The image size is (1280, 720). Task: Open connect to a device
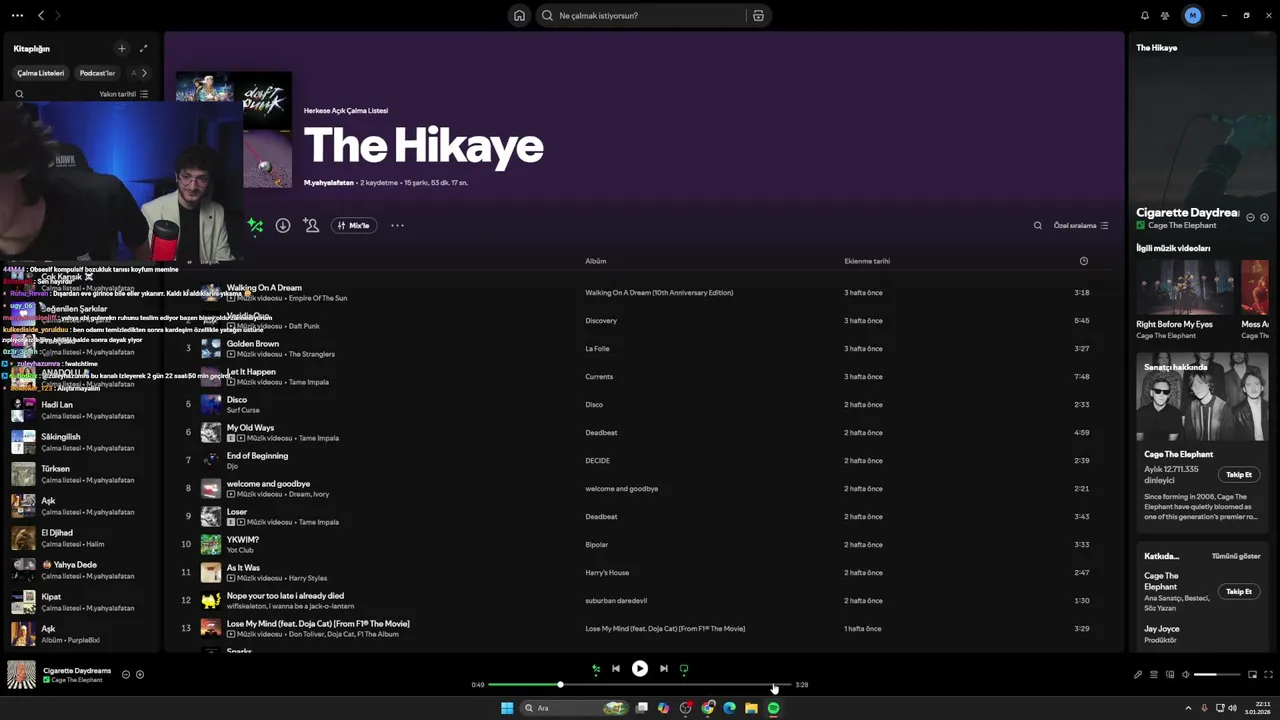pyautogui.click(x=1170, y=675)
